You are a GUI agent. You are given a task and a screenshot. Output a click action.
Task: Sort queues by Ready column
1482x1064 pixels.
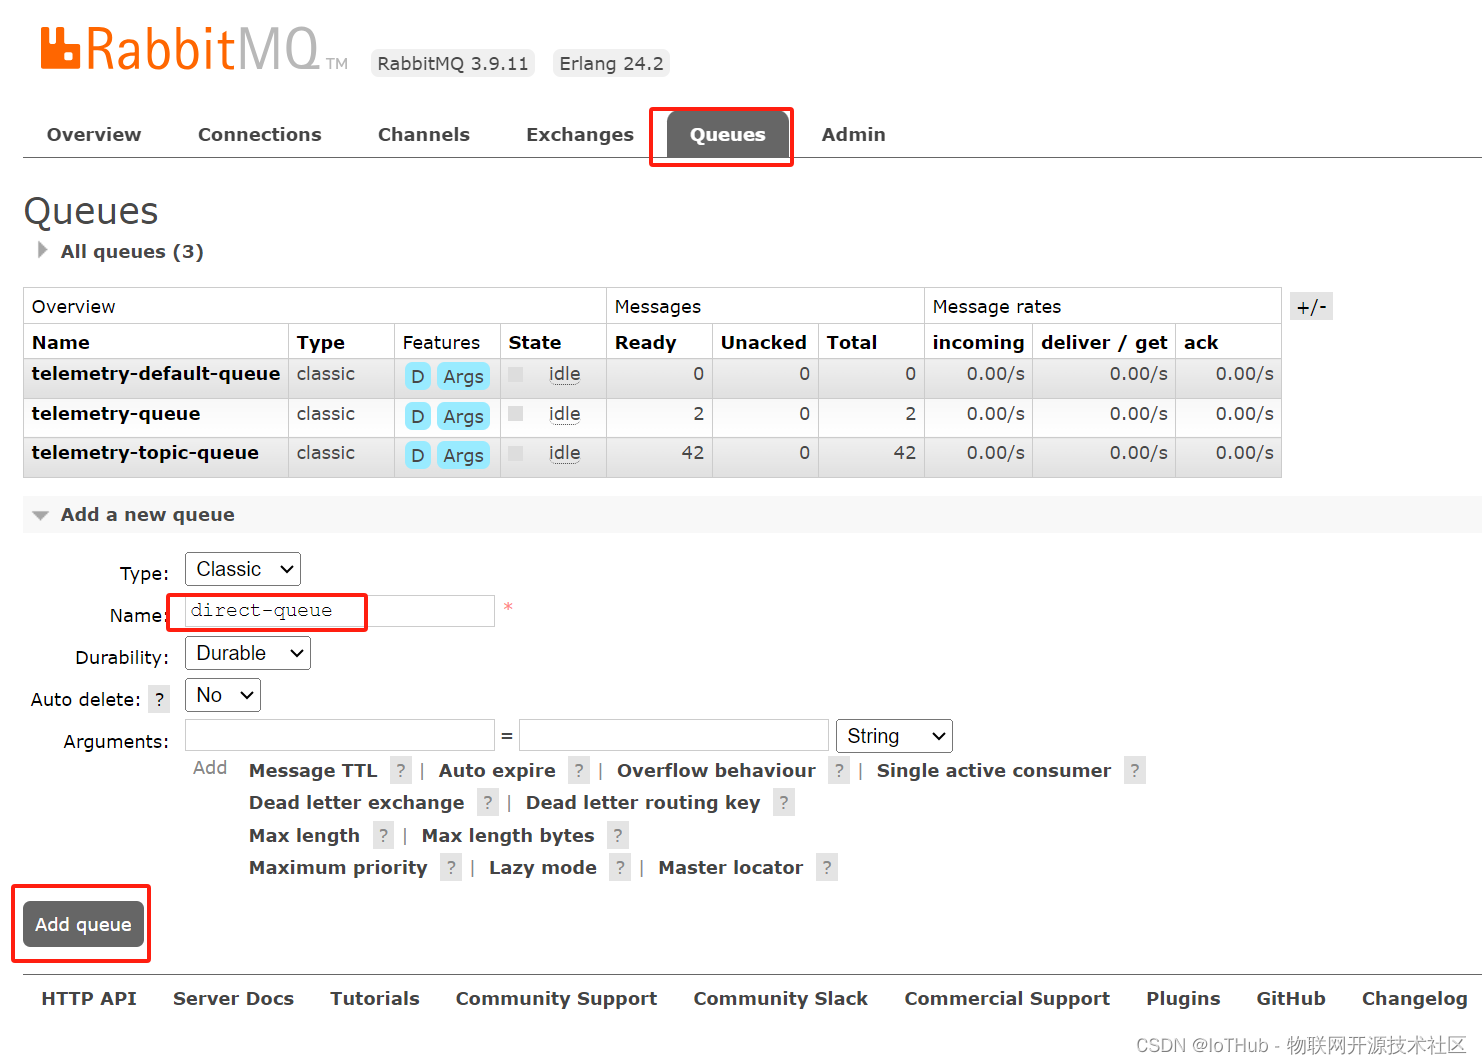(646, 342)
